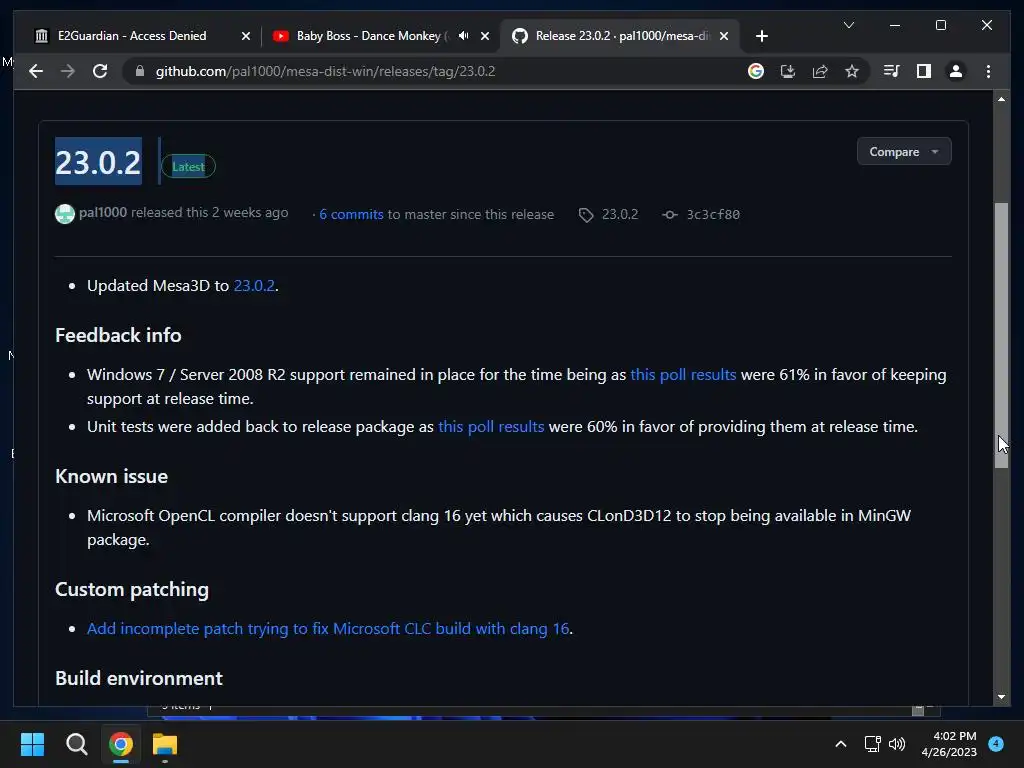Mute audio on Baby Boss tab

pos(463,36)
